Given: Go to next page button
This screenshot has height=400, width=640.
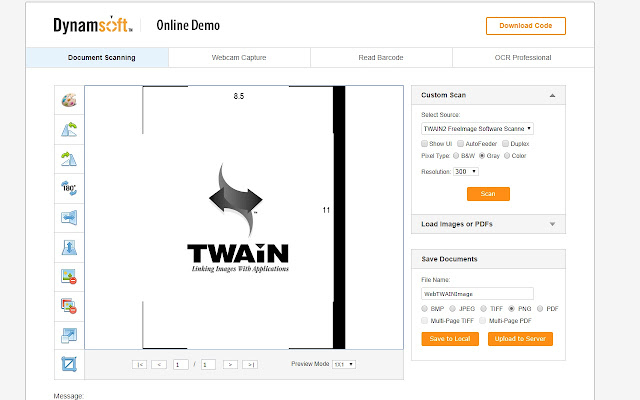Looking at the screenshot, I should [x=230, y=364].
